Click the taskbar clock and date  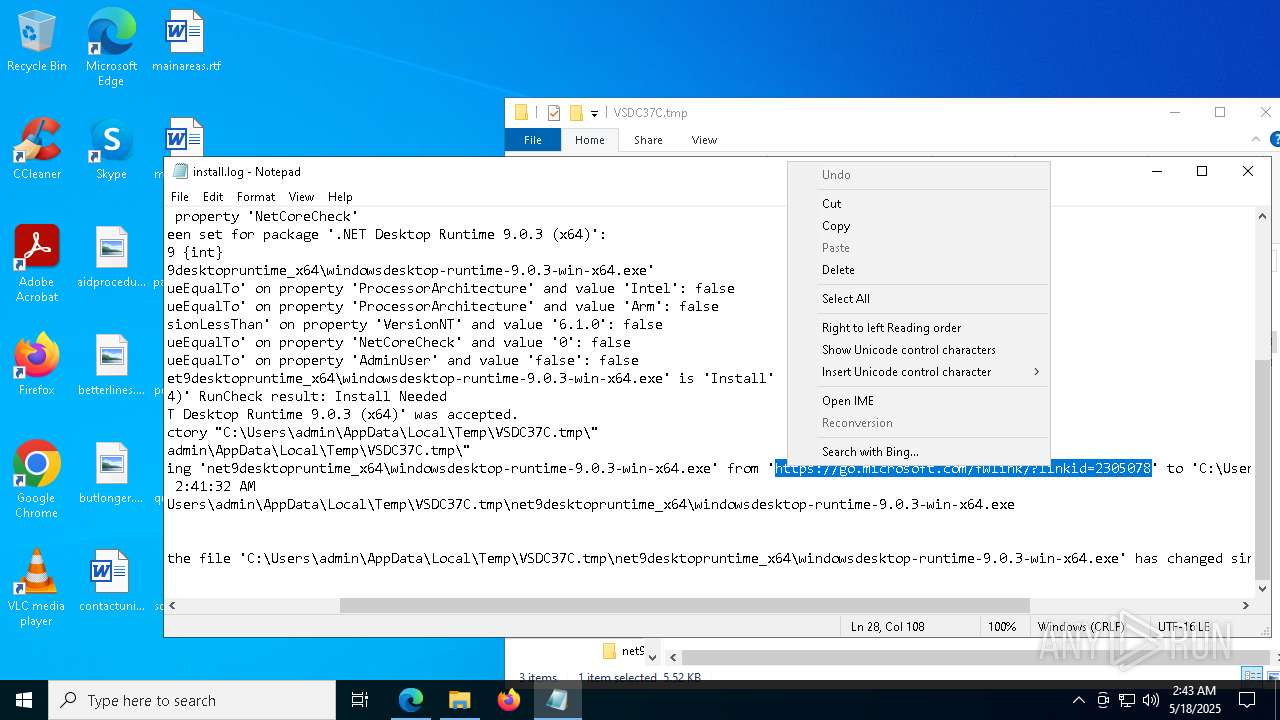pyautogui.click(x=1194, y=700)
